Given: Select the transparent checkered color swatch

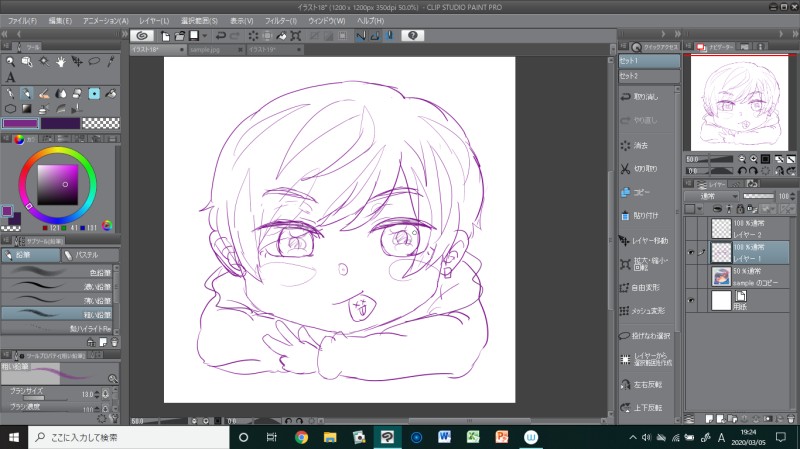Looking at the screenshot, I should [x=101, y=123].
